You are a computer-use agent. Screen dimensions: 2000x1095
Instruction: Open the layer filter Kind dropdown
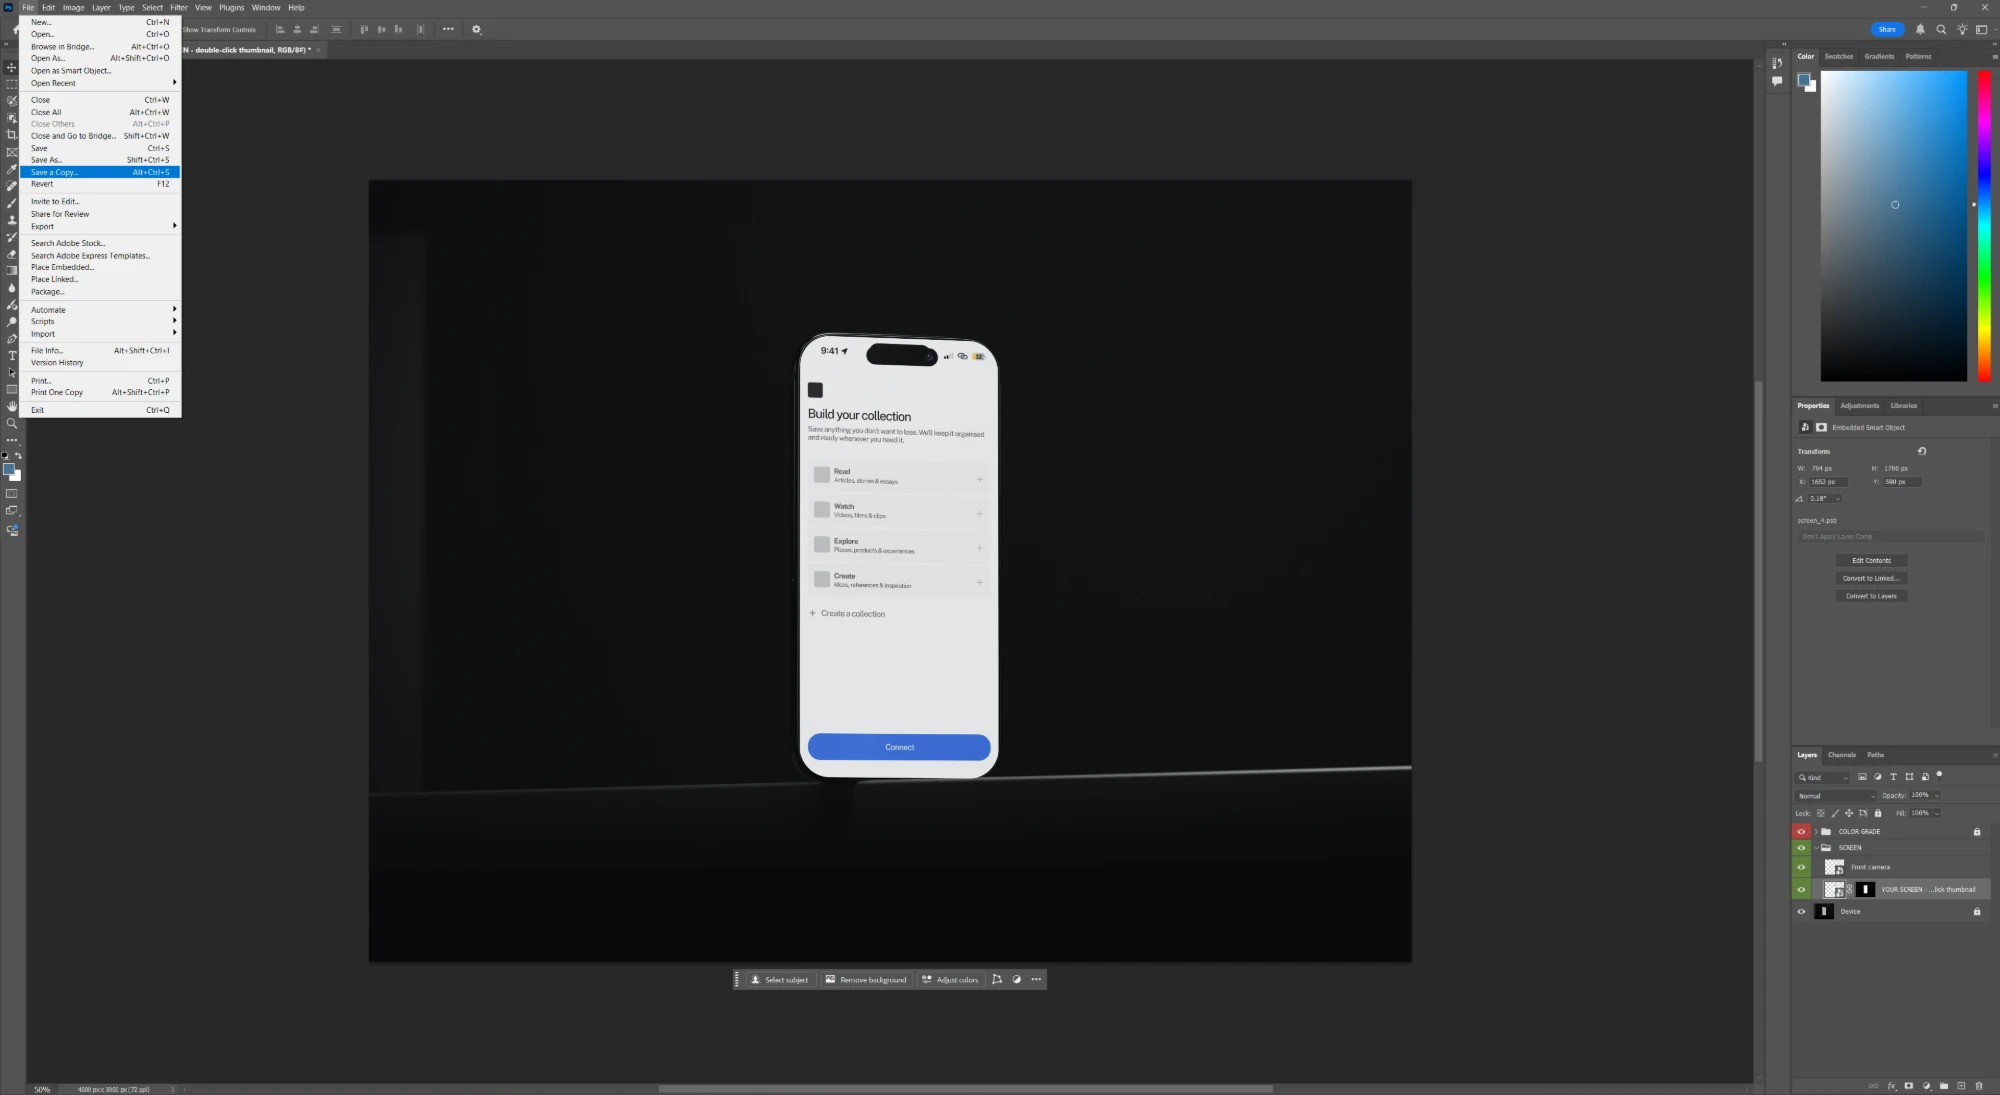click(x=1824, y=777)
